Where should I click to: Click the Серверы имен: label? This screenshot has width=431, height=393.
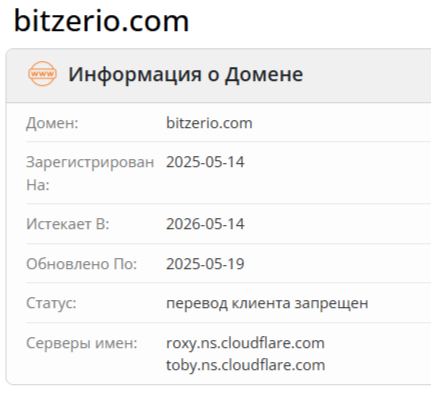click(82, 343)
